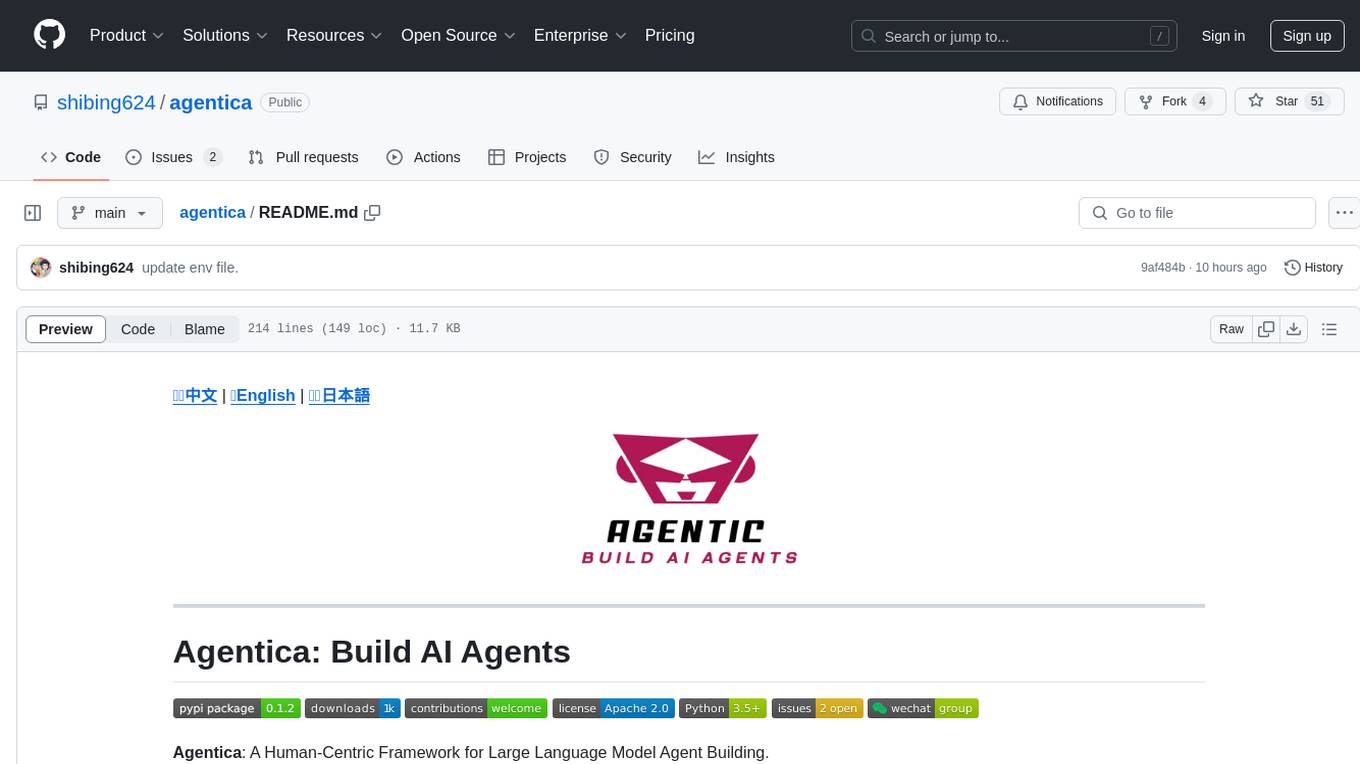Sign in to GitHub
The image size is (1360, 764).
click(x=1223, y=36)
